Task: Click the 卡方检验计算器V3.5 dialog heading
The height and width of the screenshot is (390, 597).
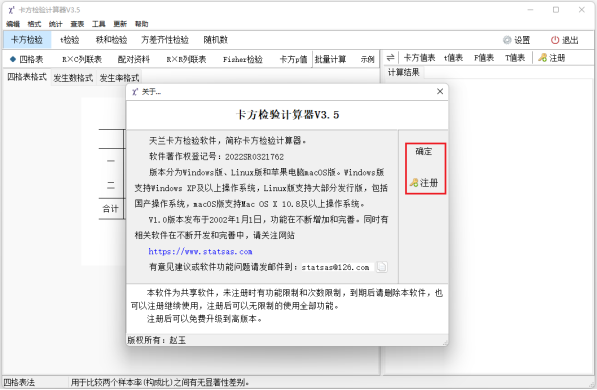Action: tap(287, 115)
